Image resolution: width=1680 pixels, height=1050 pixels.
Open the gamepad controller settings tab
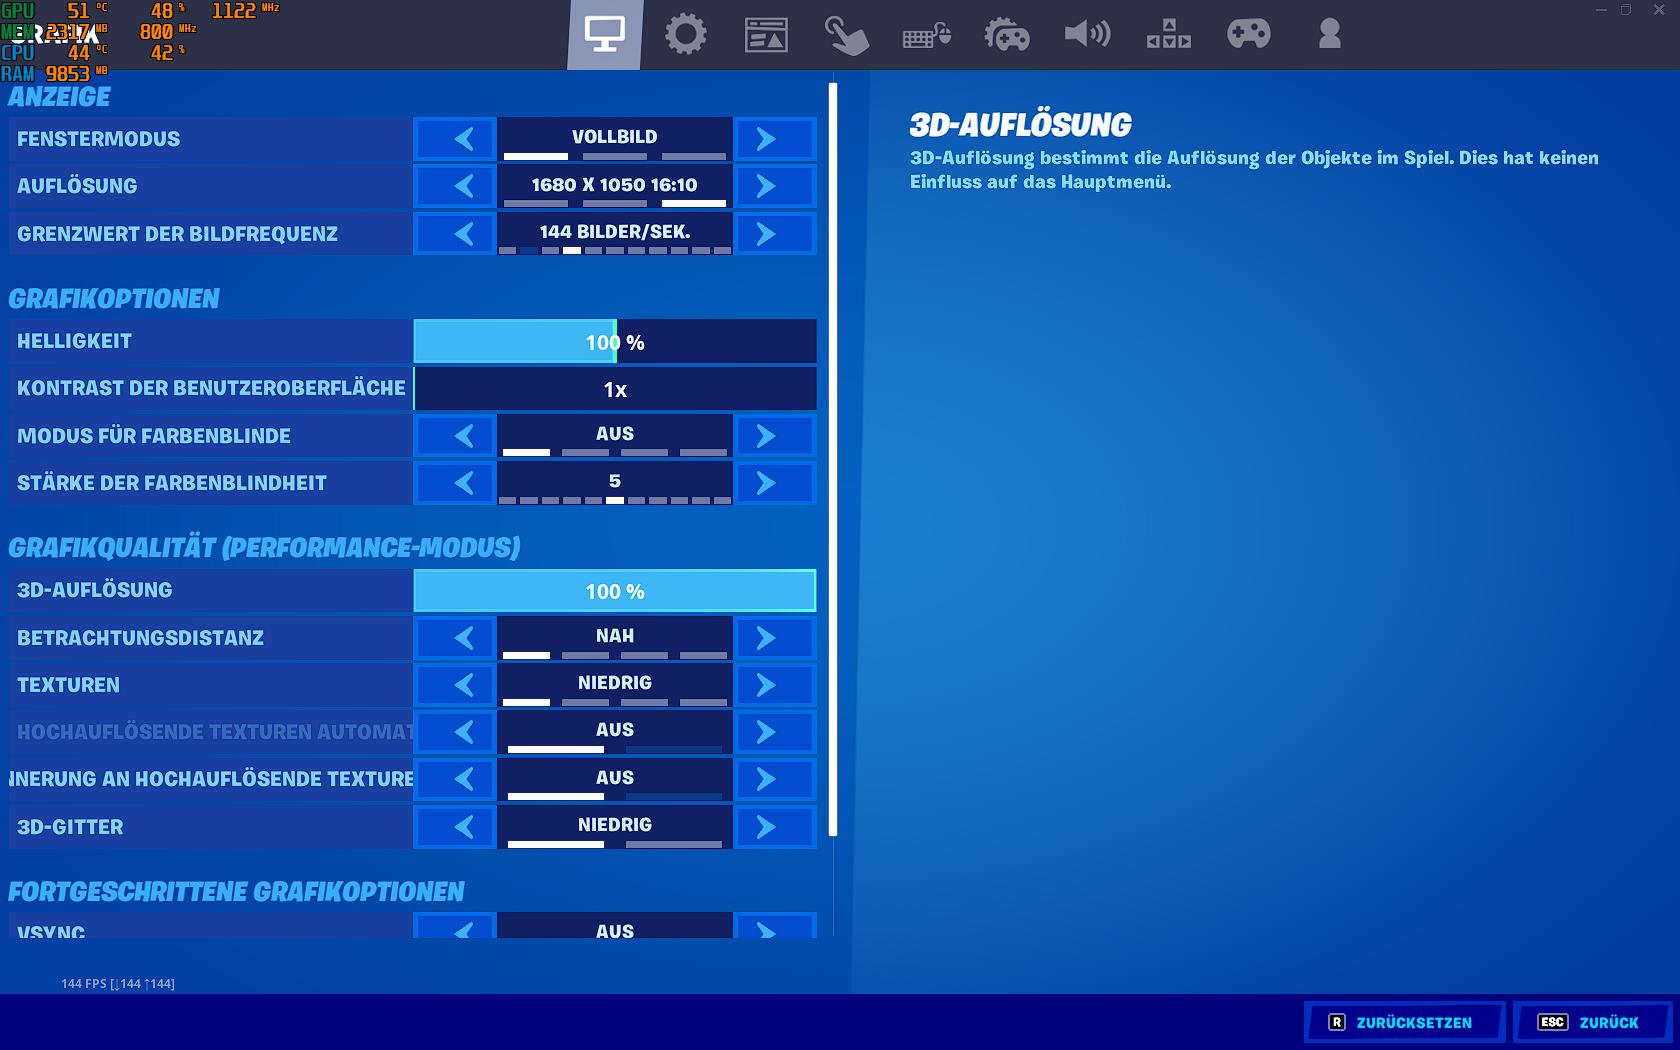click(1249, 34)
